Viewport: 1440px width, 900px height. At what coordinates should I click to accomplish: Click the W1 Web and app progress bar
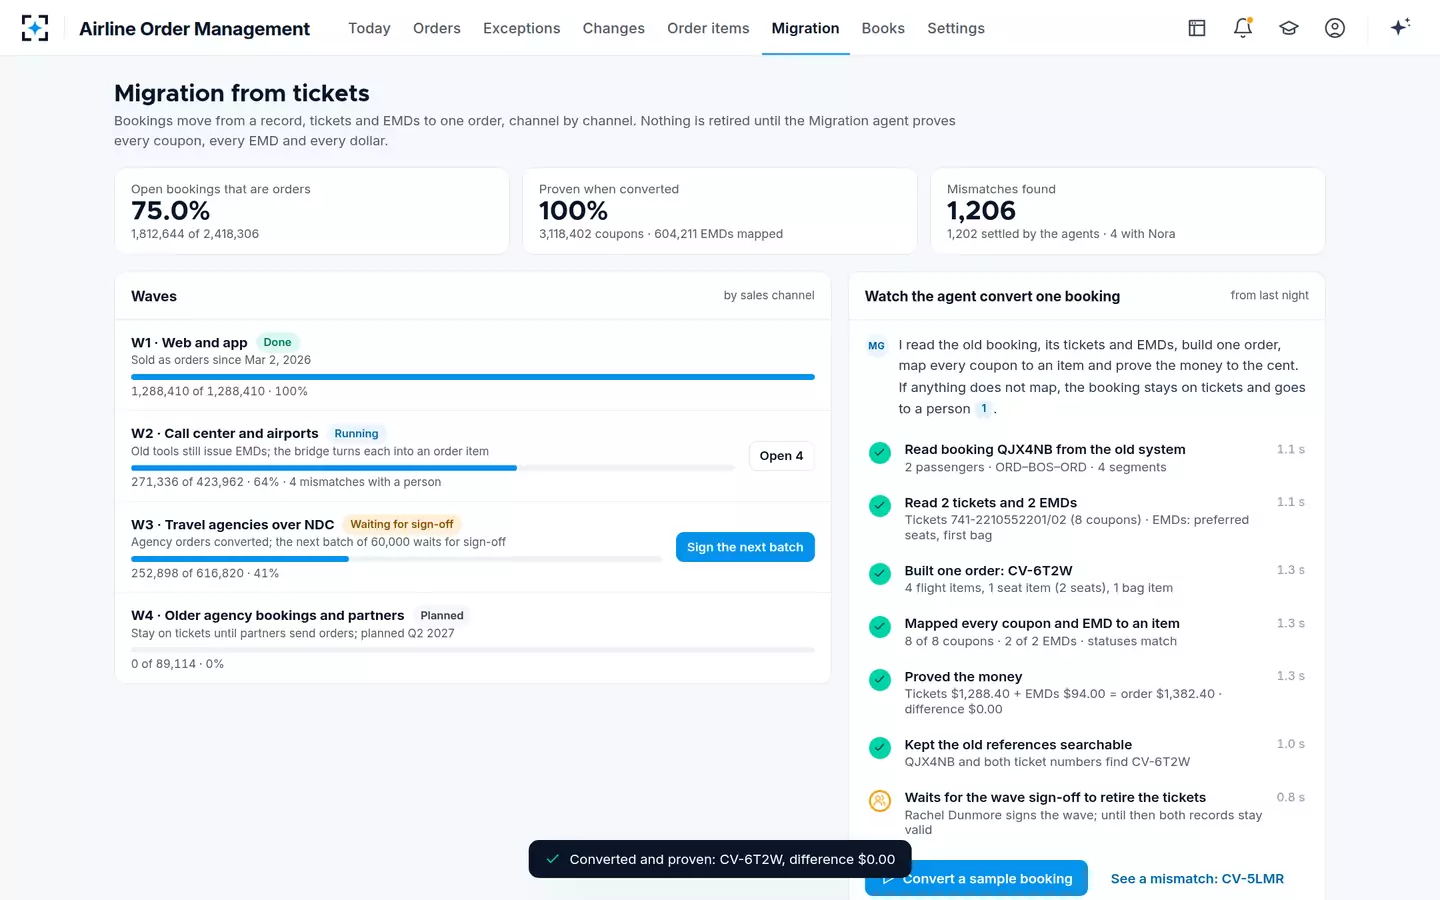(473, 377)
